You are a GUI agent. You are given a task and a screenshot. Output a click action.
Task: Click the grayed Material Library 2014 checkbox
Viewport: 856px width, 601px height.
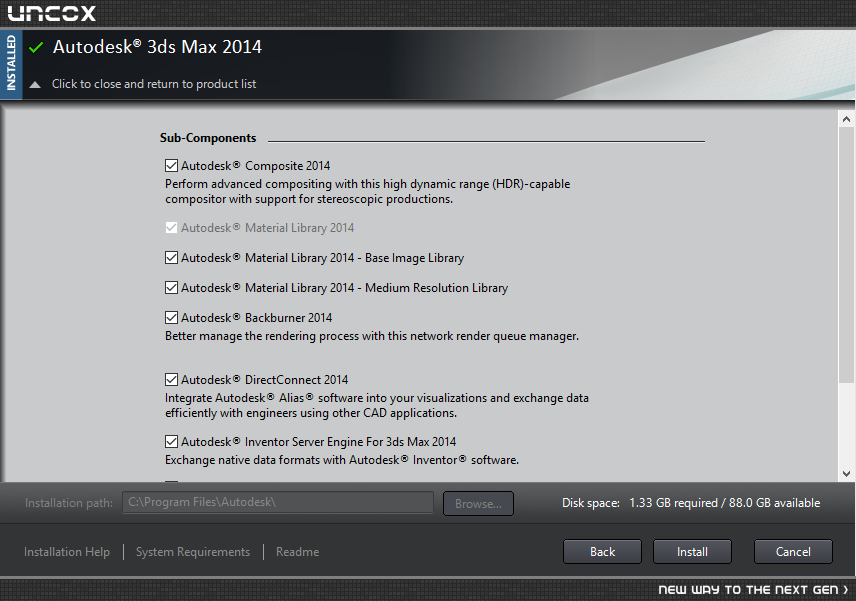(x=171, y=228)
